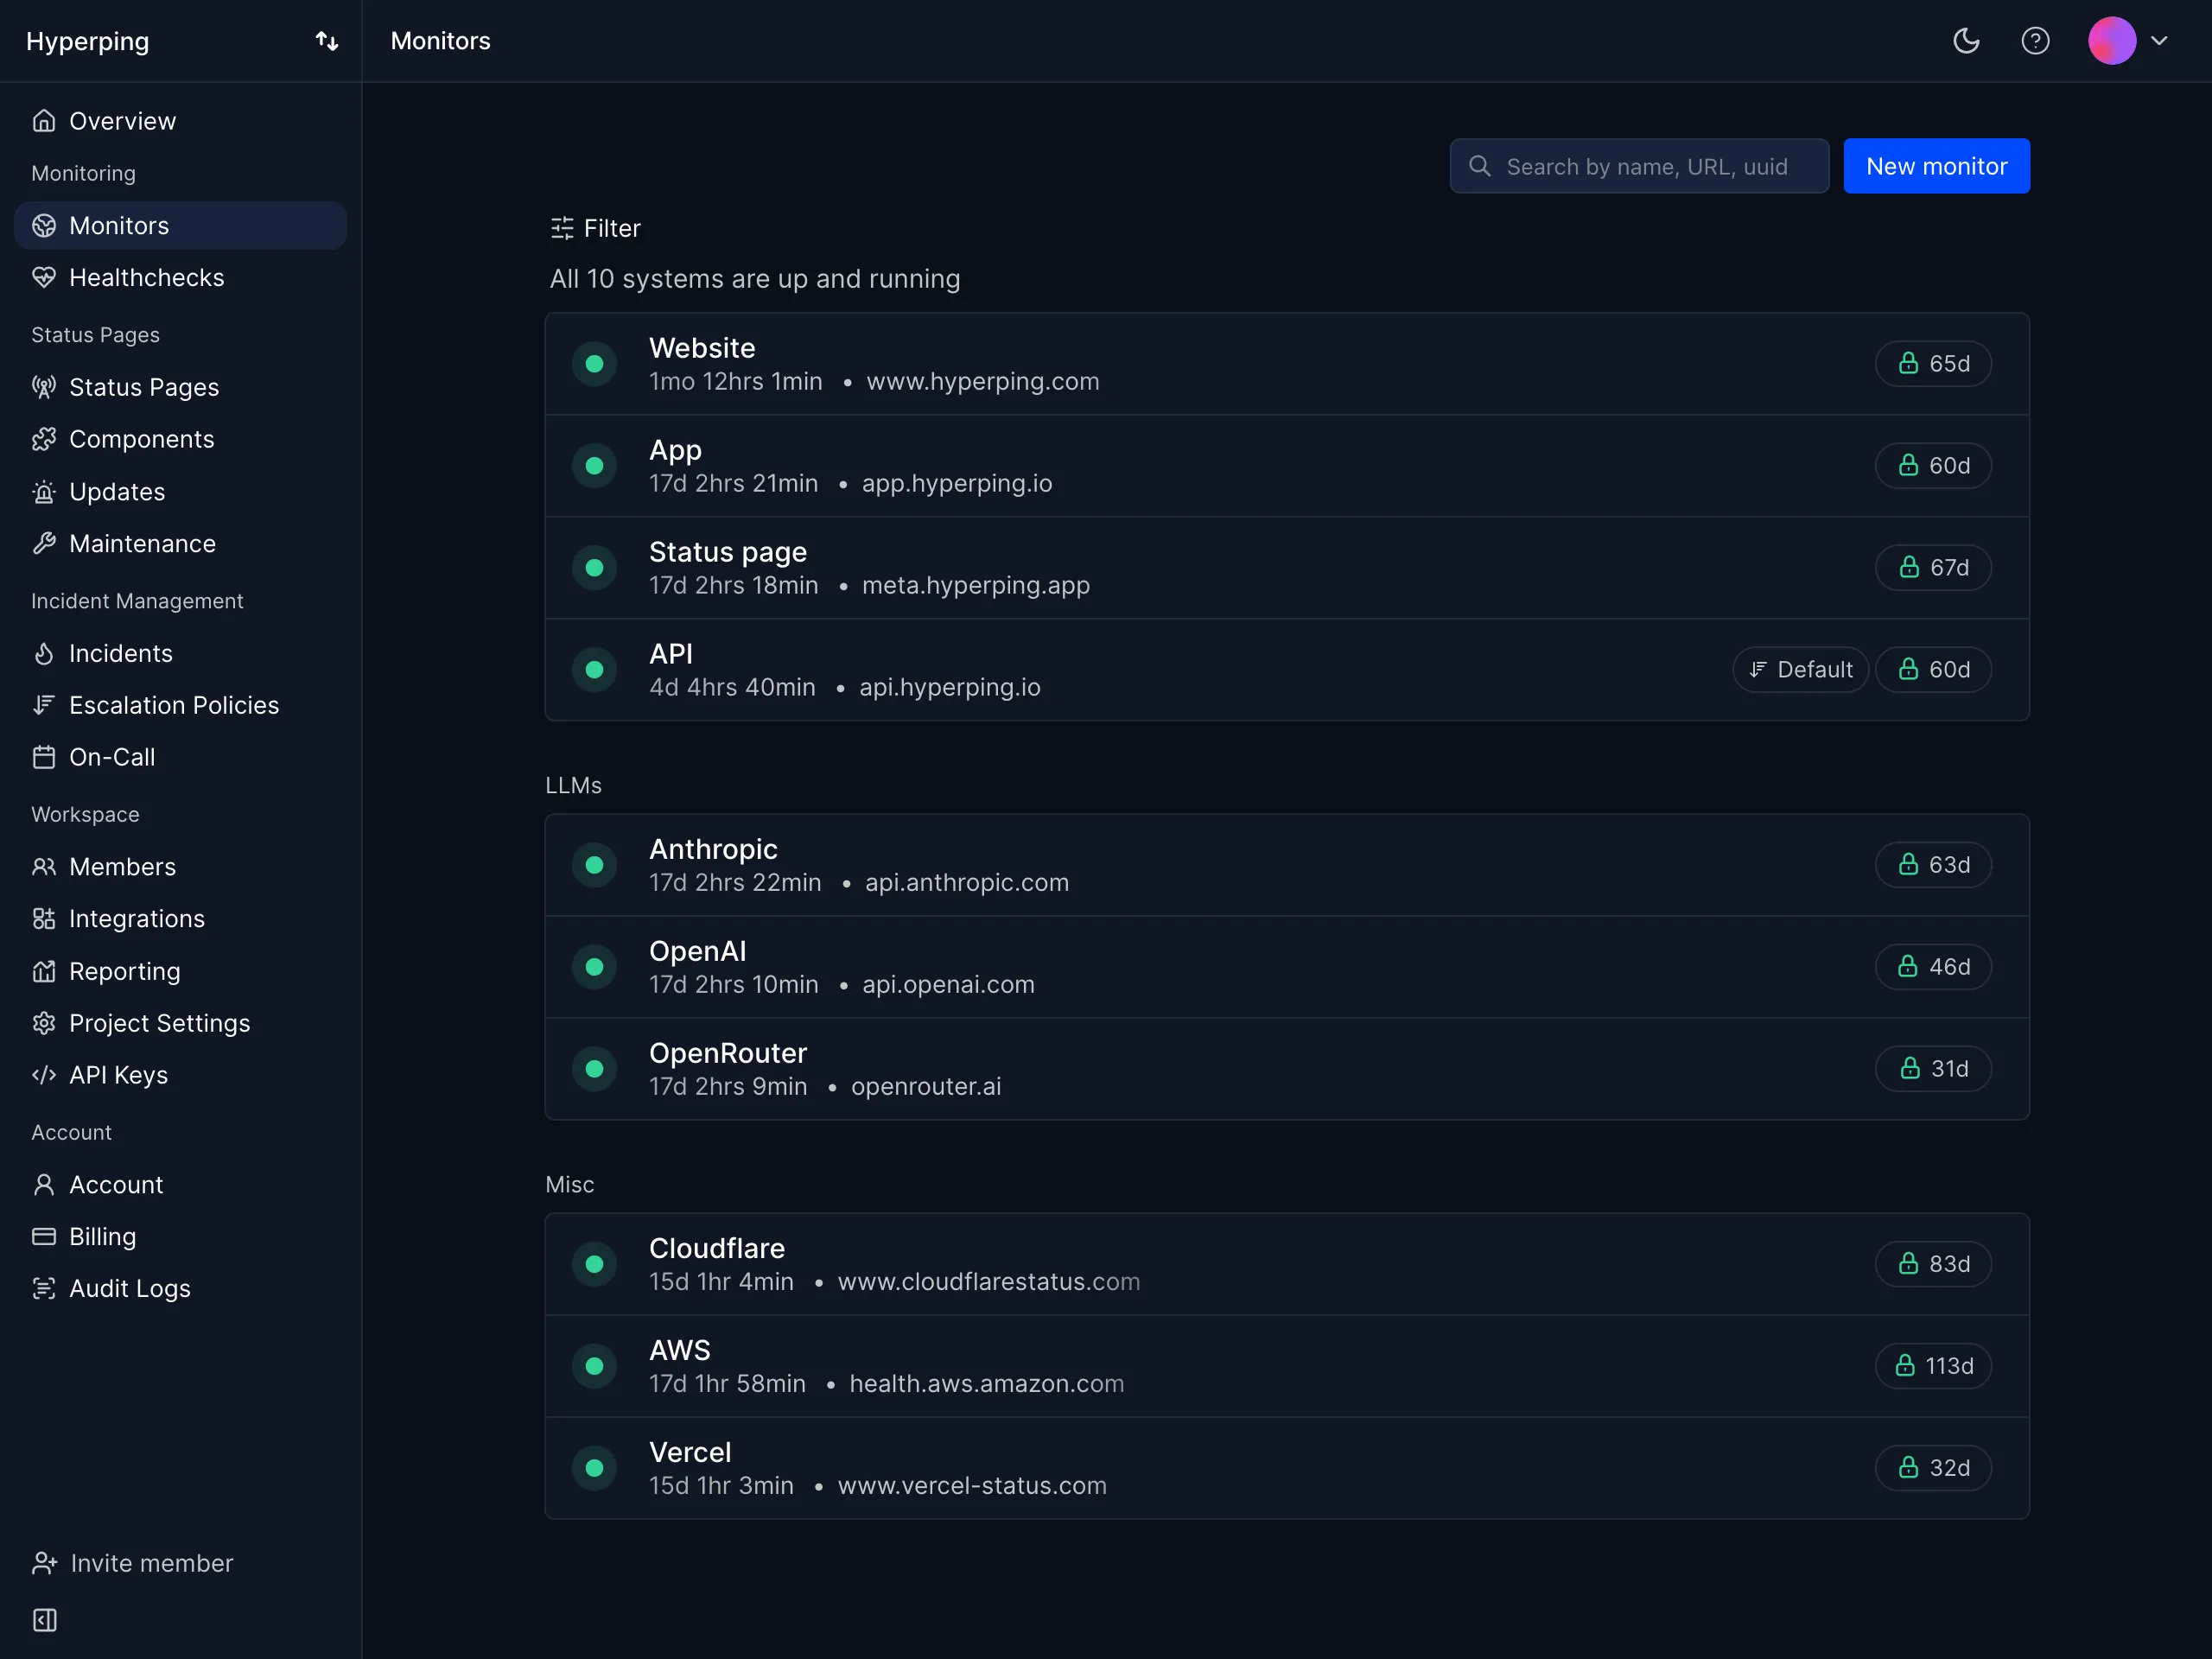Open the workspace switcher next to Hyperping

[327, 41]
